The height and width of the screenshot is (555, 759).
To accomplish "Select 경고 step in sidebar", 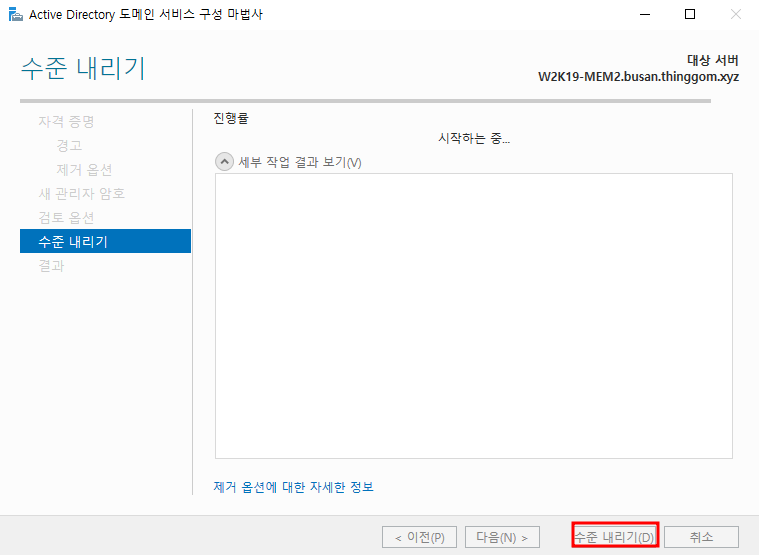I will (70, 145).
